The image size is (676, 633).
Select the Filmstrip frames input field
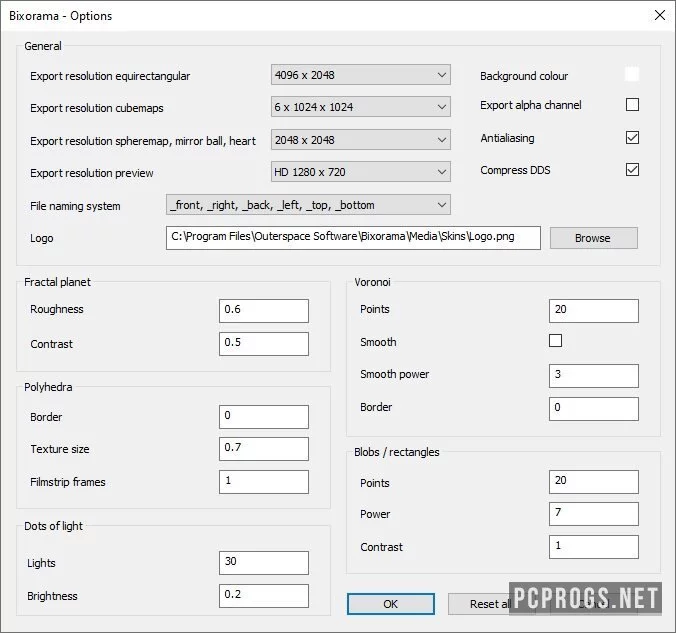click(x=264, y=482)
